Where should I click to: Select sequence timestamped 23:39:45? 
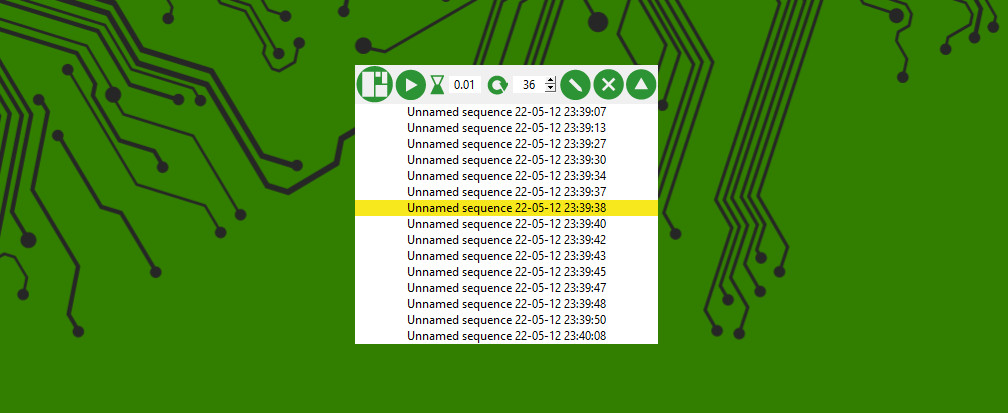[x=507, y=271]
